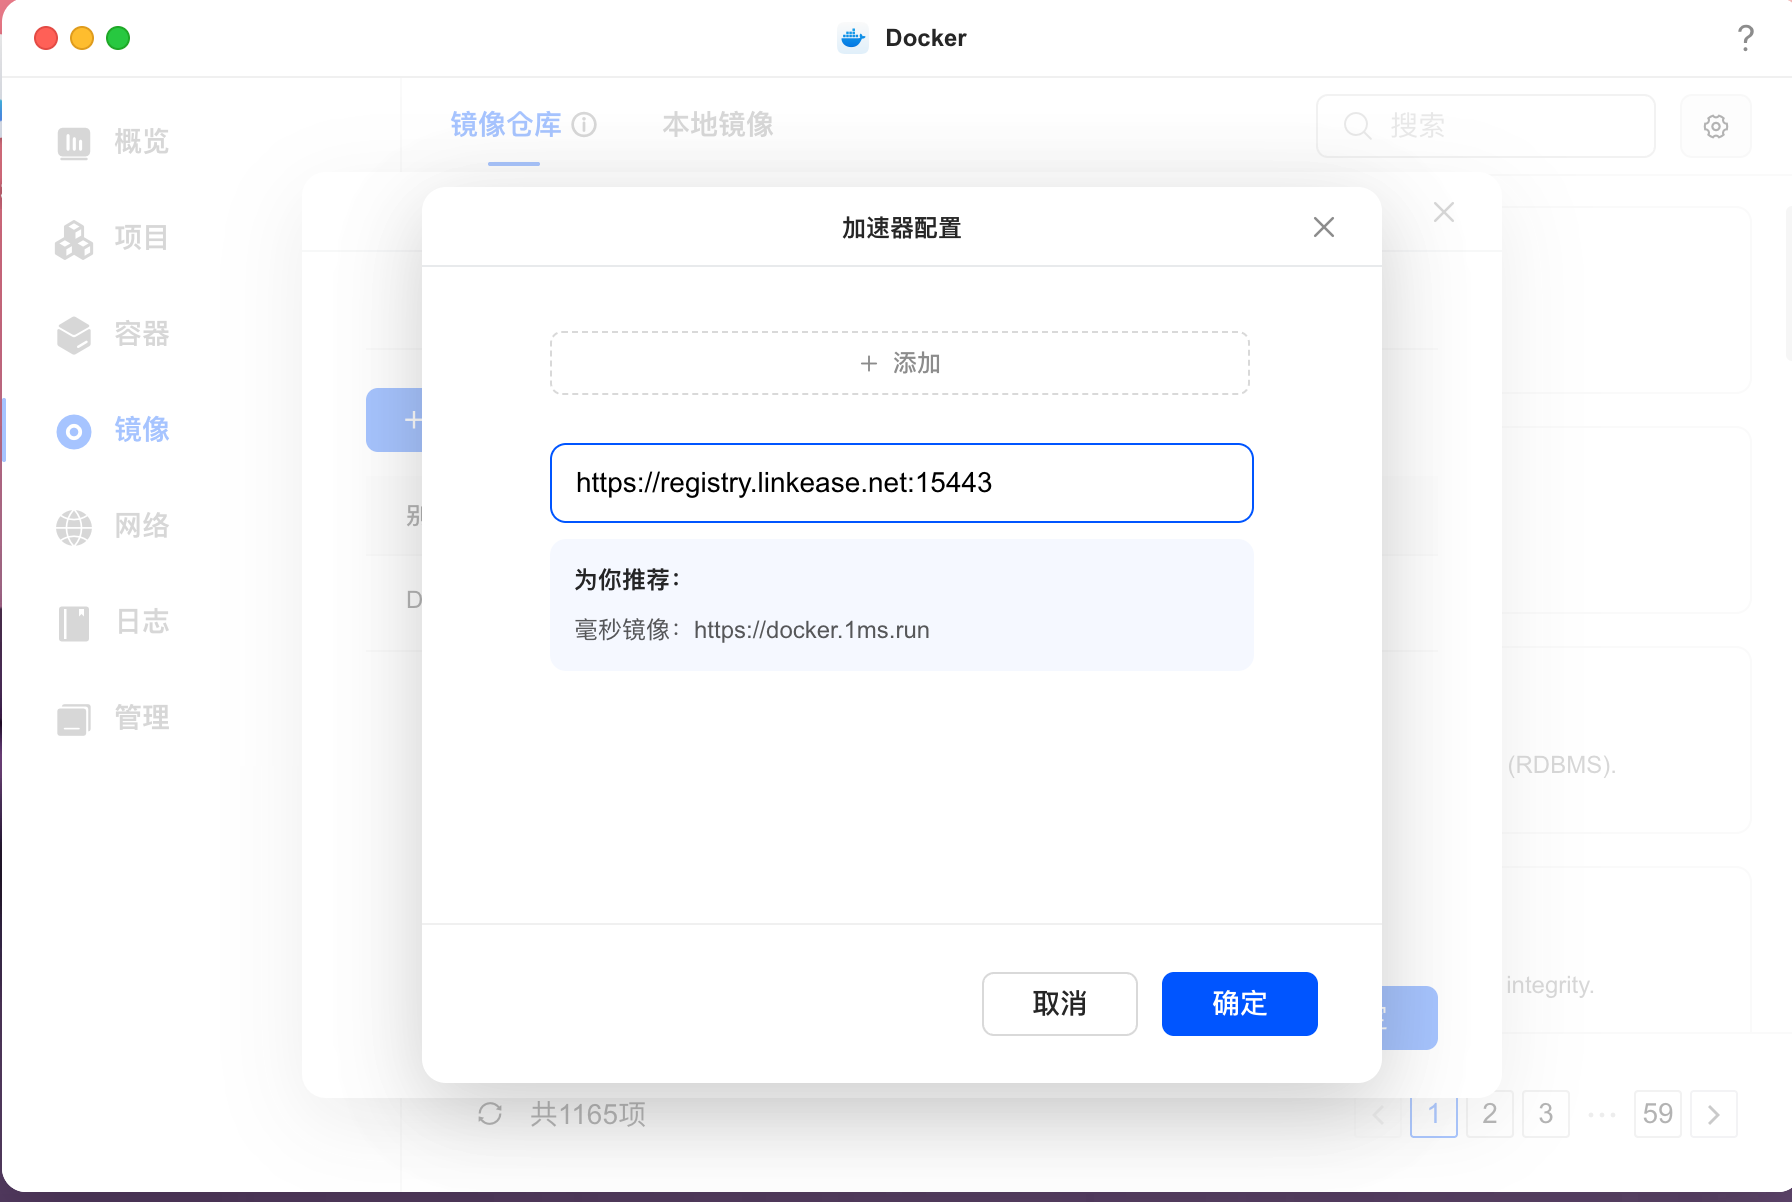Switch to the 本地镜像 tab
Viewport: 1792px width, 1202px height.
point(717,125)
